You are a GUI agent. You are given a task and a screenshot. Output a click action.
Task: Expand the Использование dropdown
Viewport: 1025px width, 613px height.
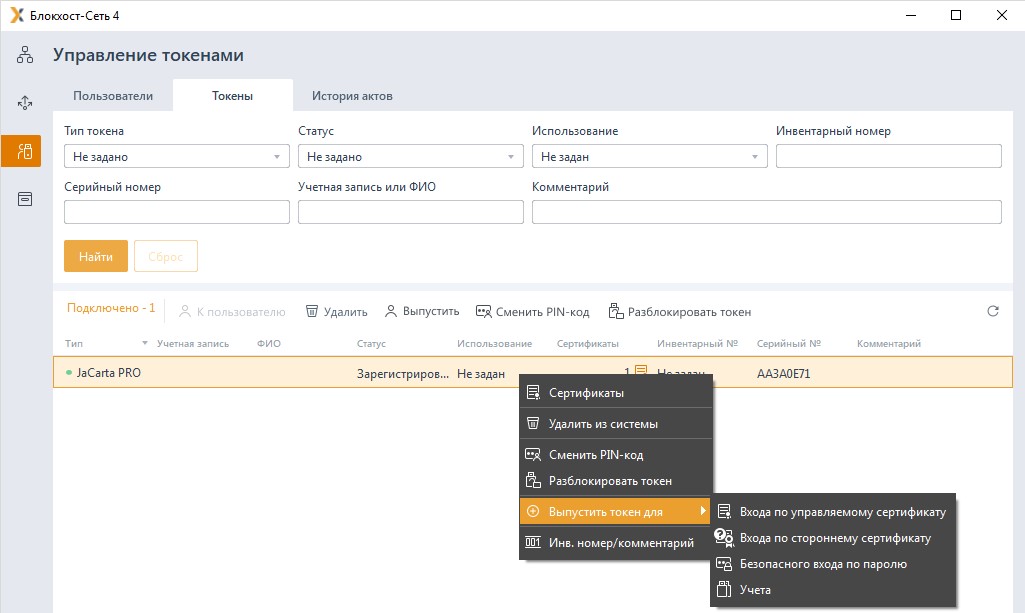coord(649,157)
